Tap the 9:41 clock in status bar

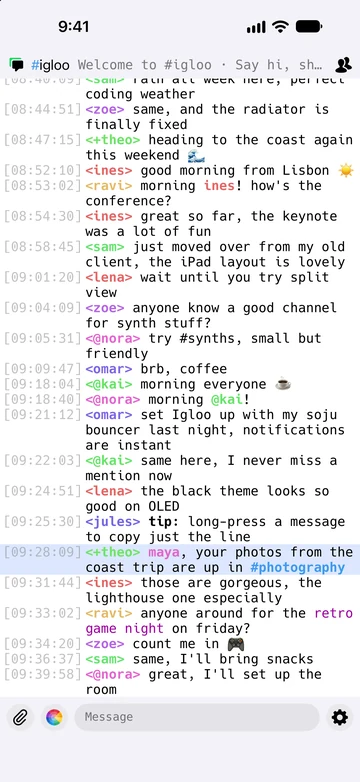(74, 26)
